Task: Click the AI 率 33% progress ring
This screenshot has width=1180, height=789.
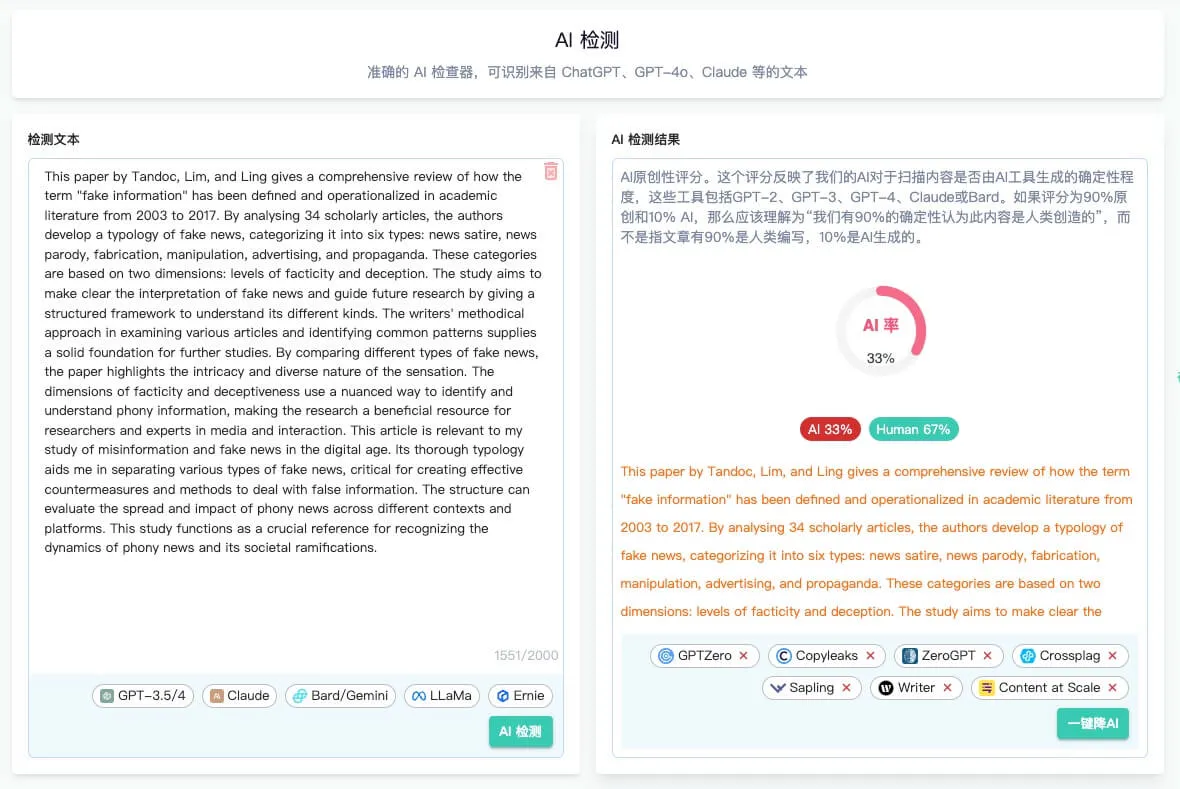Action: [x=880, y=330]
